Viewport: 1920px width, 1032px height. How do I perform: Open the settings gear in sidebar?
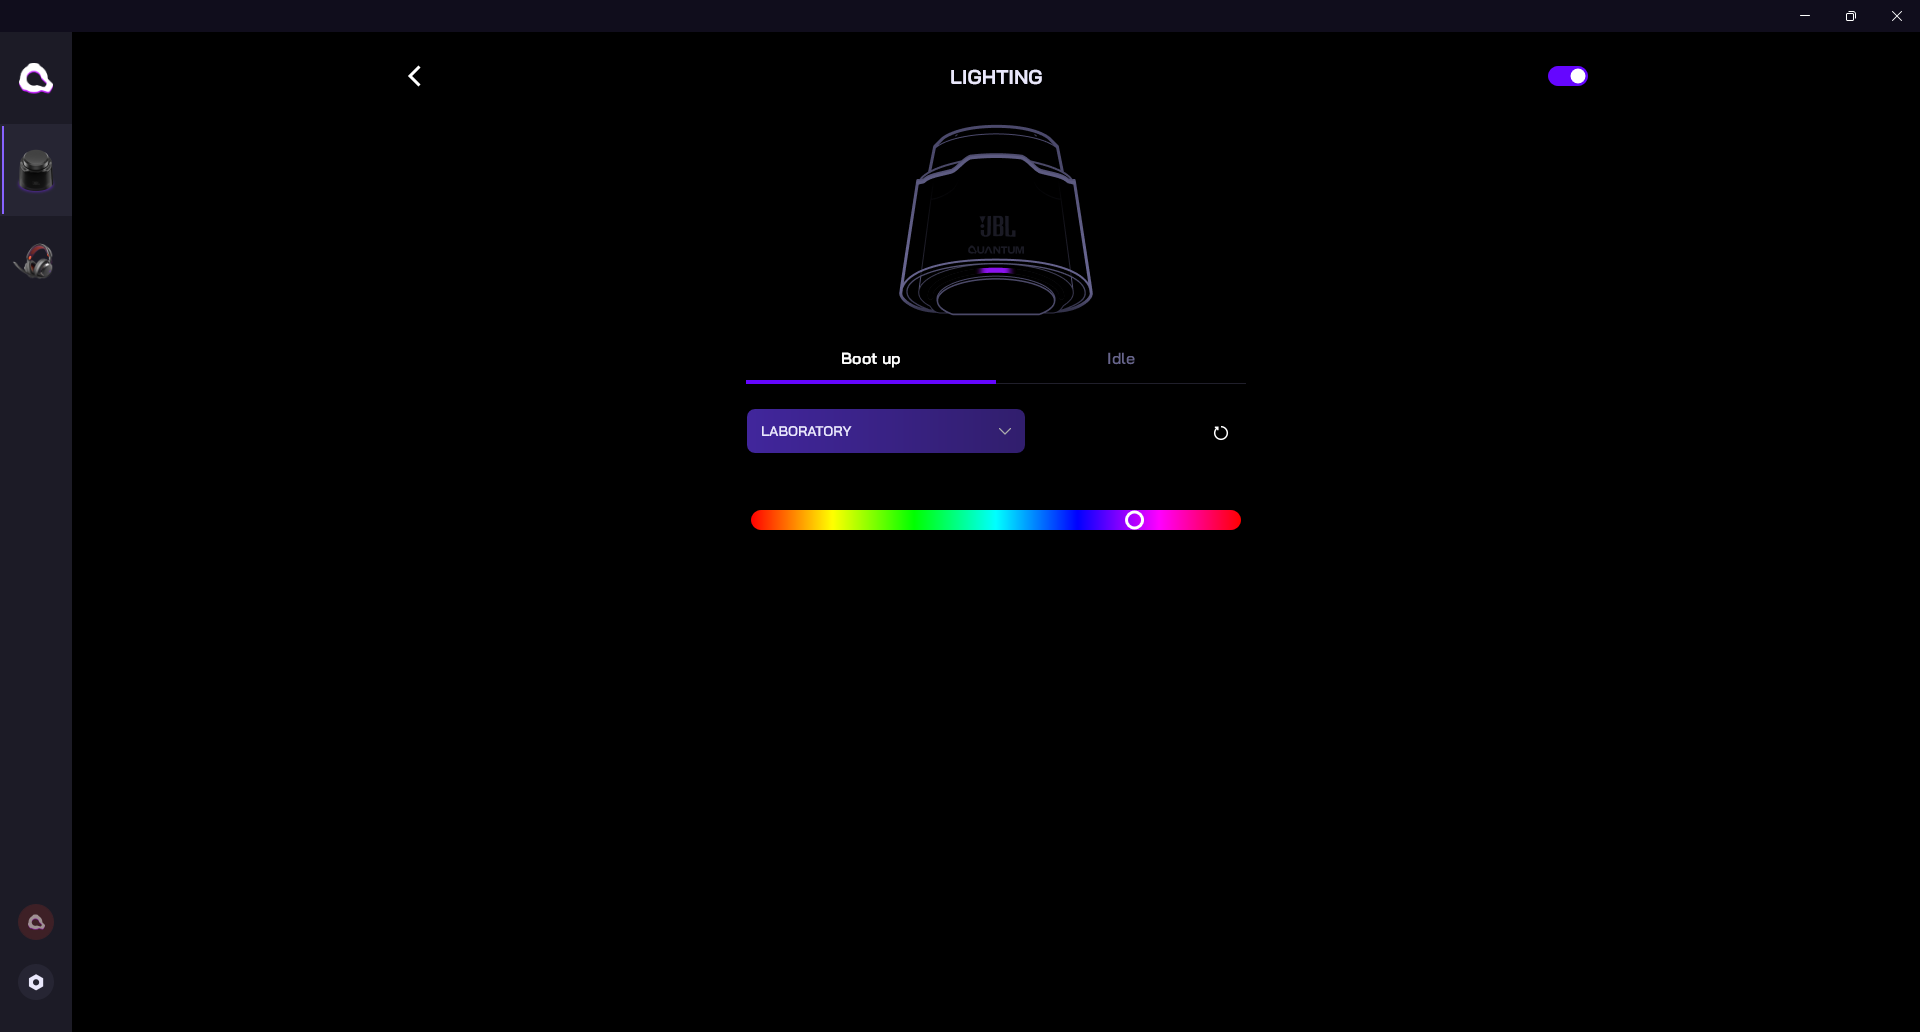36,982
